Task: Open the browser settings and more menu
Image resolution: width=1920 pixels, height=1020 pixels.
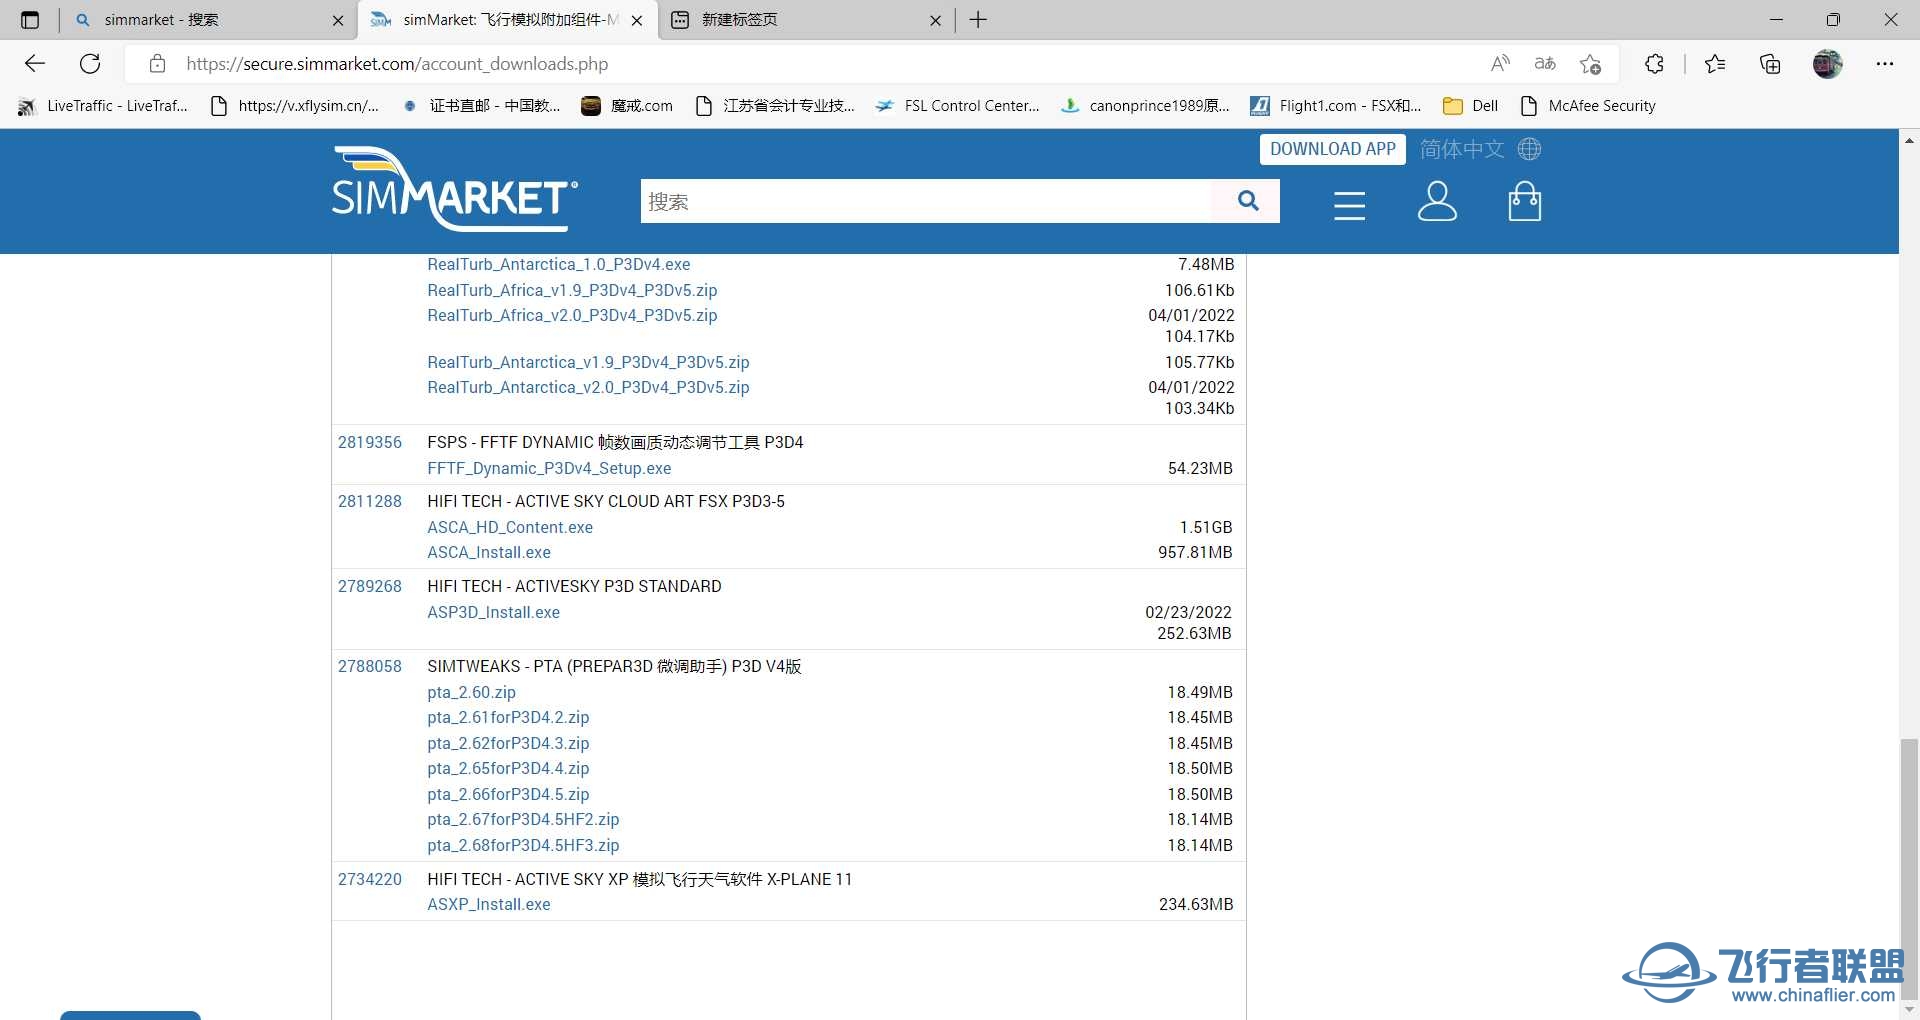Action: click(1885, 64)
